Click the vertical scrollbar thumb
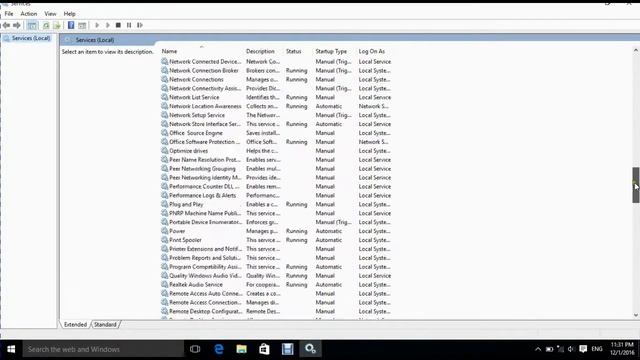The width and height of the screenshot is (640, 360). [x=636, y=185]
